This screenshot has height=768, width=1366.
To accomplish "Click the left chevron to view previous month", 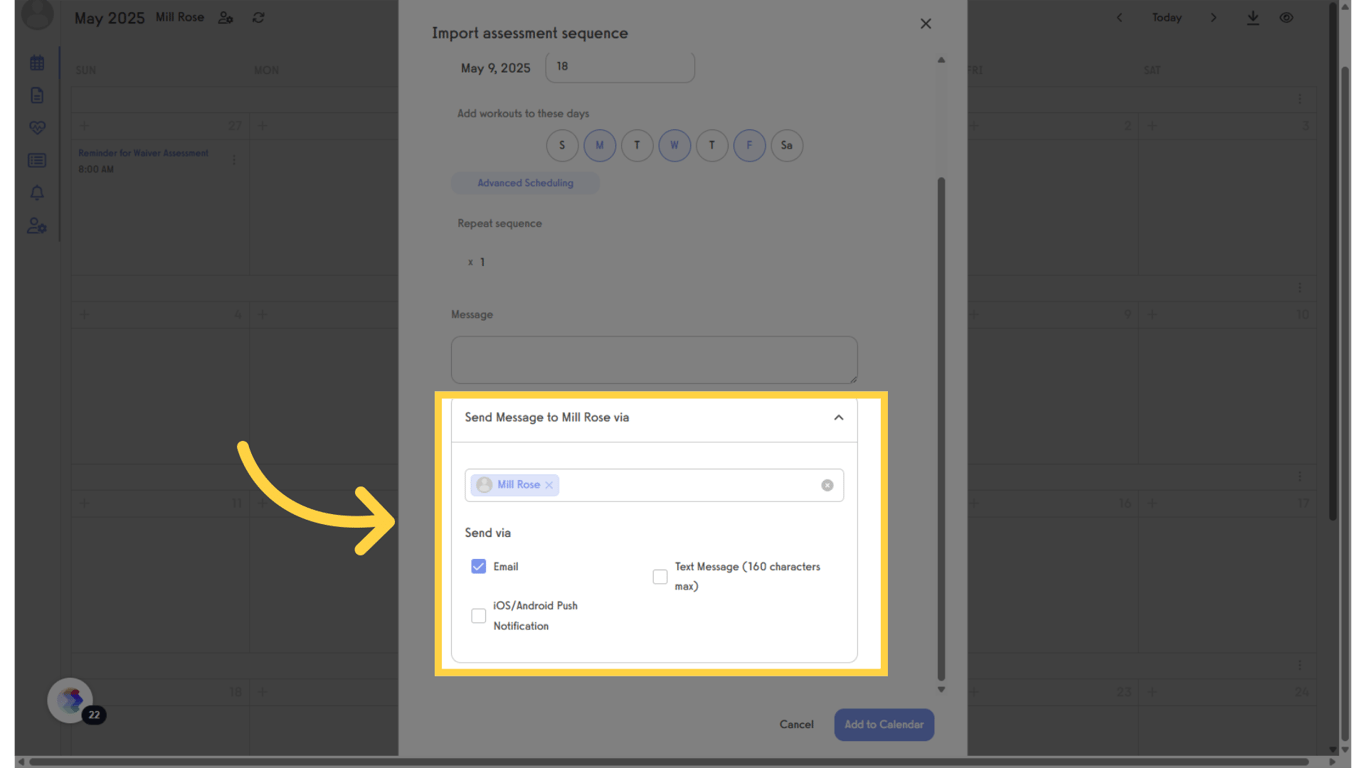I will click(x=1119, y=17).
